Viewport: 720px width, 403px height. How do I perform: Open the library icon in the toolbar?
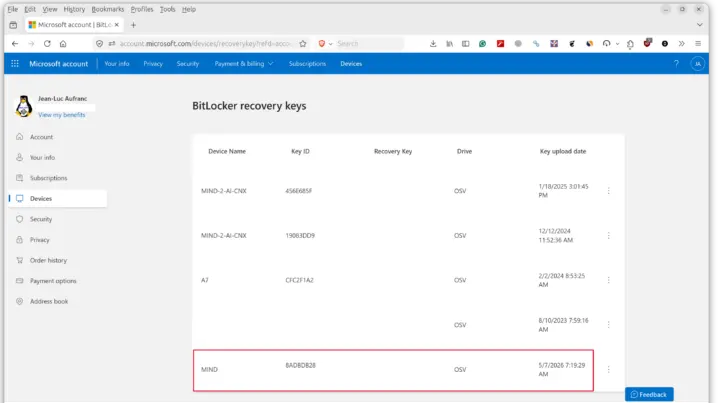449,44
